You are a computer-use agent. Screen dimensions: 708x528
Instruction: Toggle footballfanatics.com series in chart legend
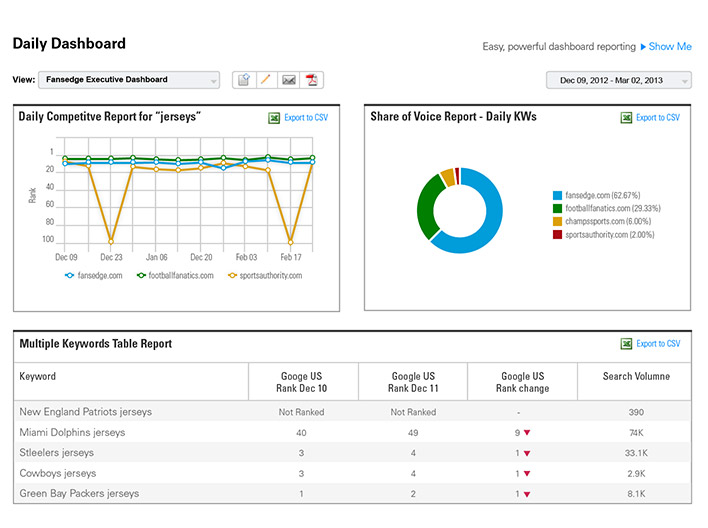(x=175, y=276)
